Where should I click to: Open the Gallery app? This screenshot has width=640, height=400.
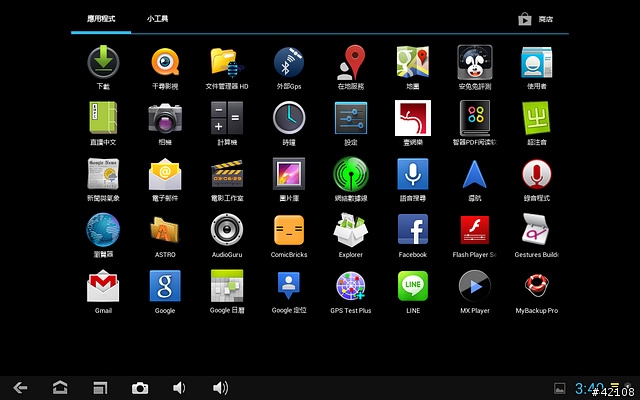[289, 174]
